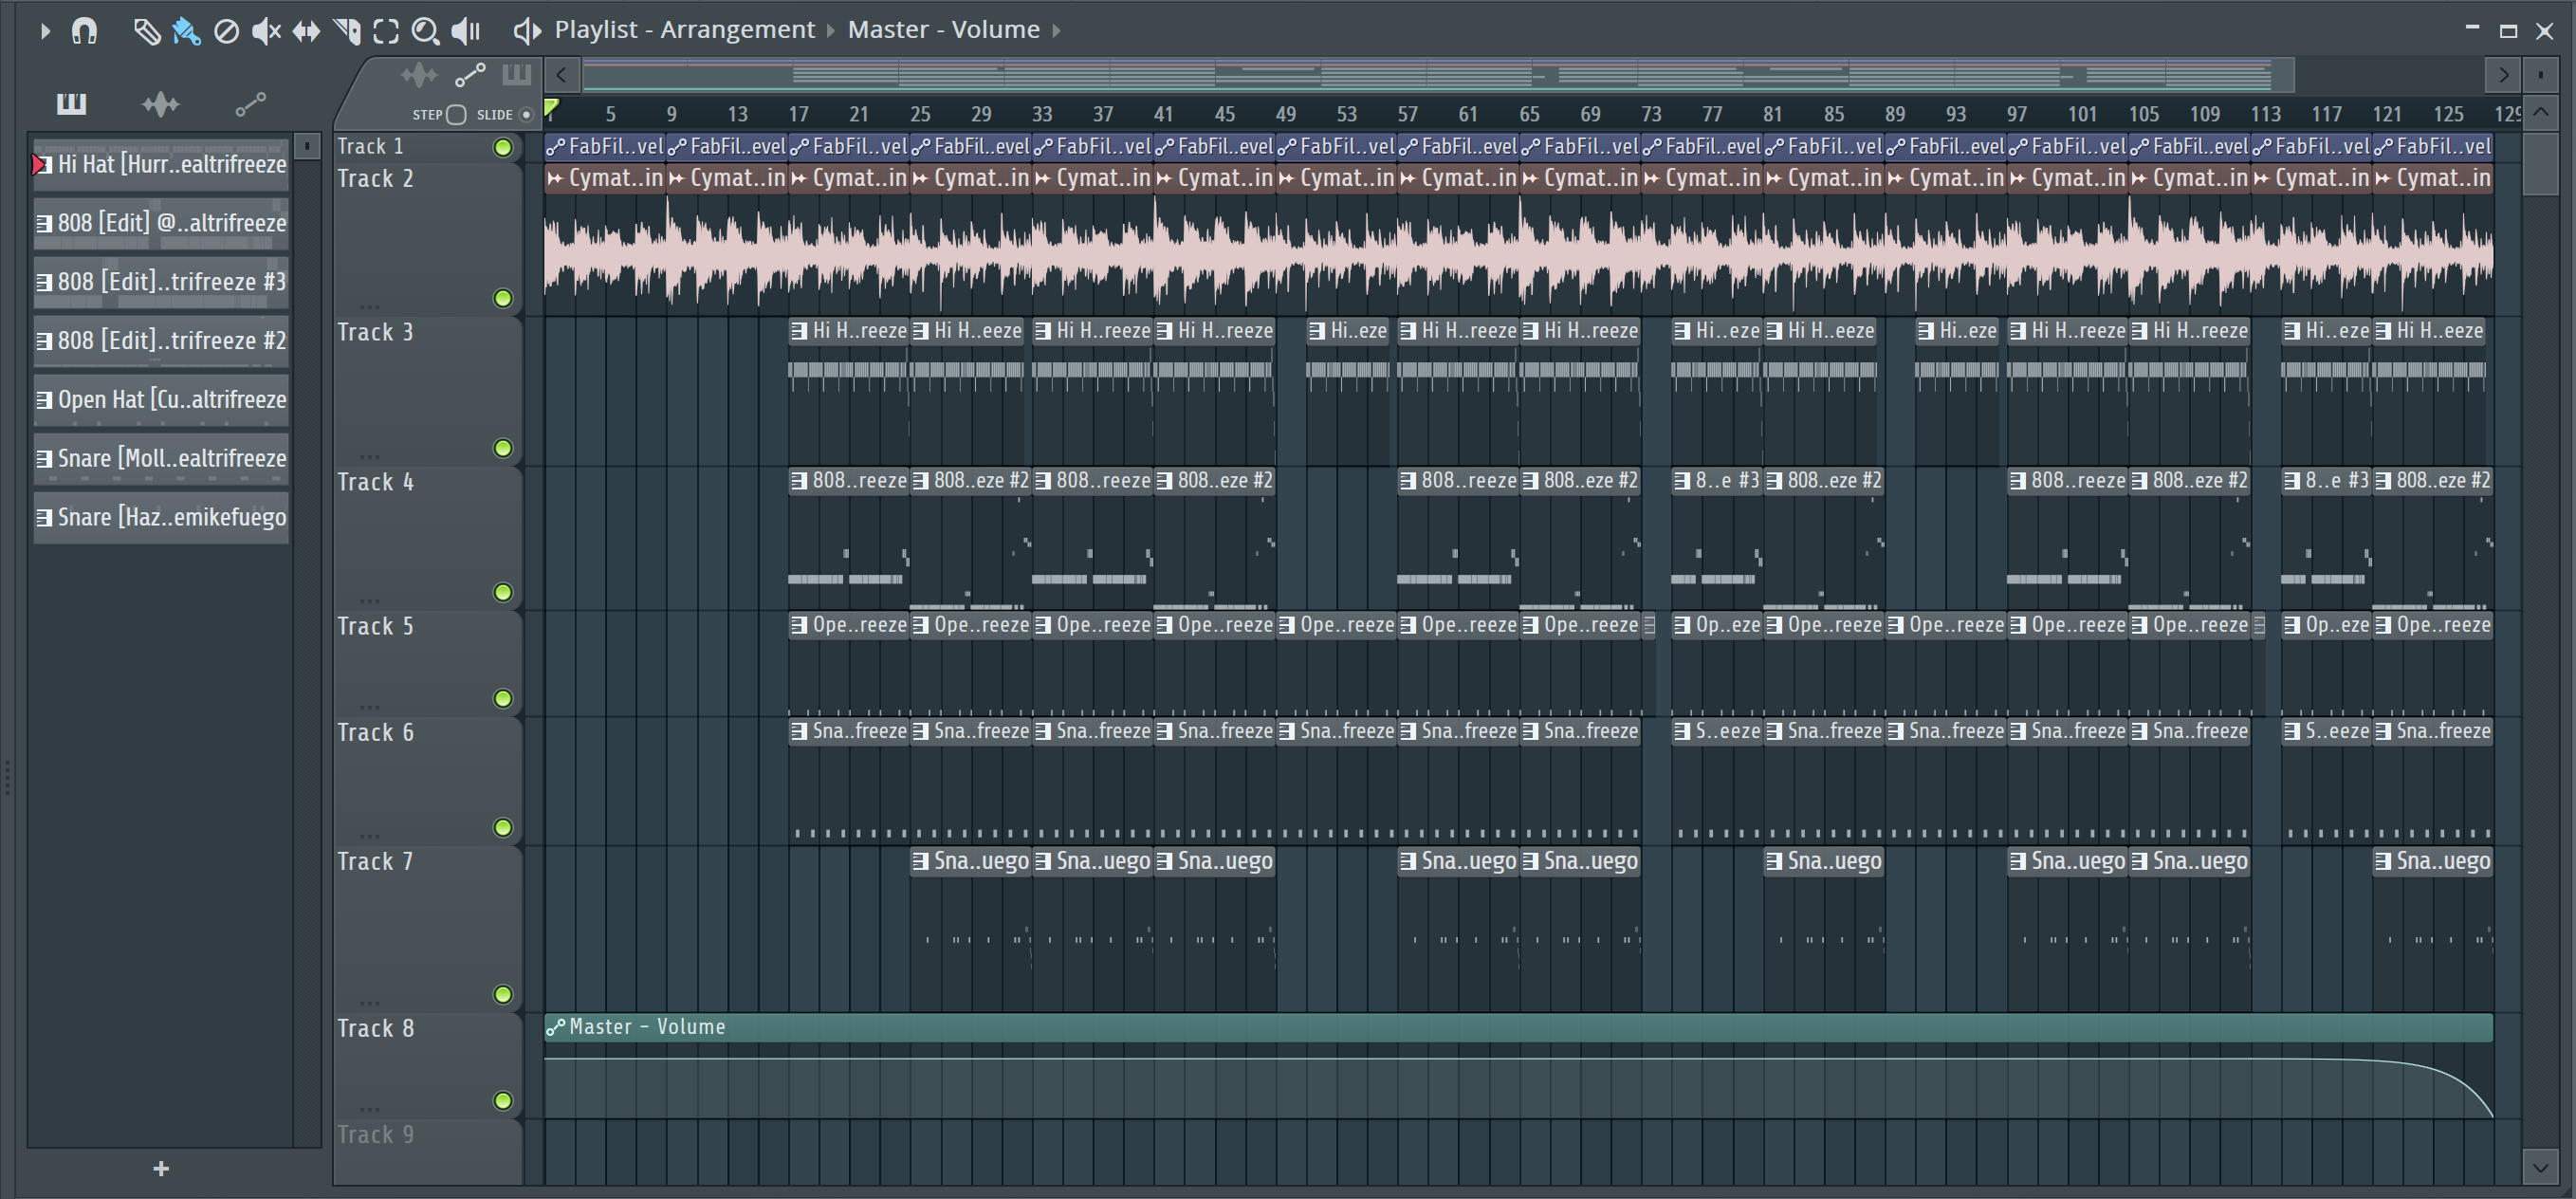Click the horizontal timeline overview scrollbar
Viewport: 2576px width, 1199px height.
pos(1438,75)
